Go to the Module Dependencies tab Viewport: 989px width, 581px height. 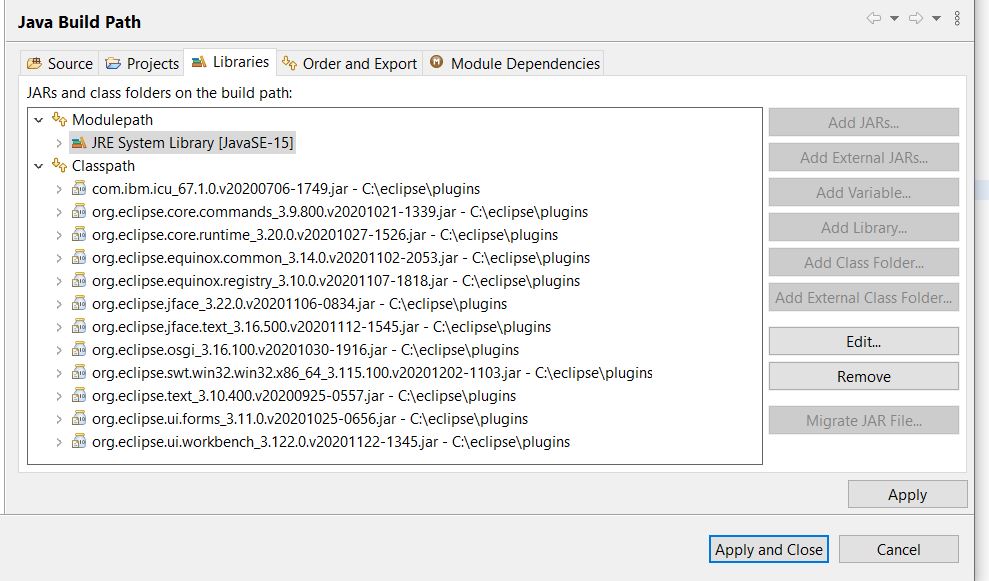pos(514,63)
